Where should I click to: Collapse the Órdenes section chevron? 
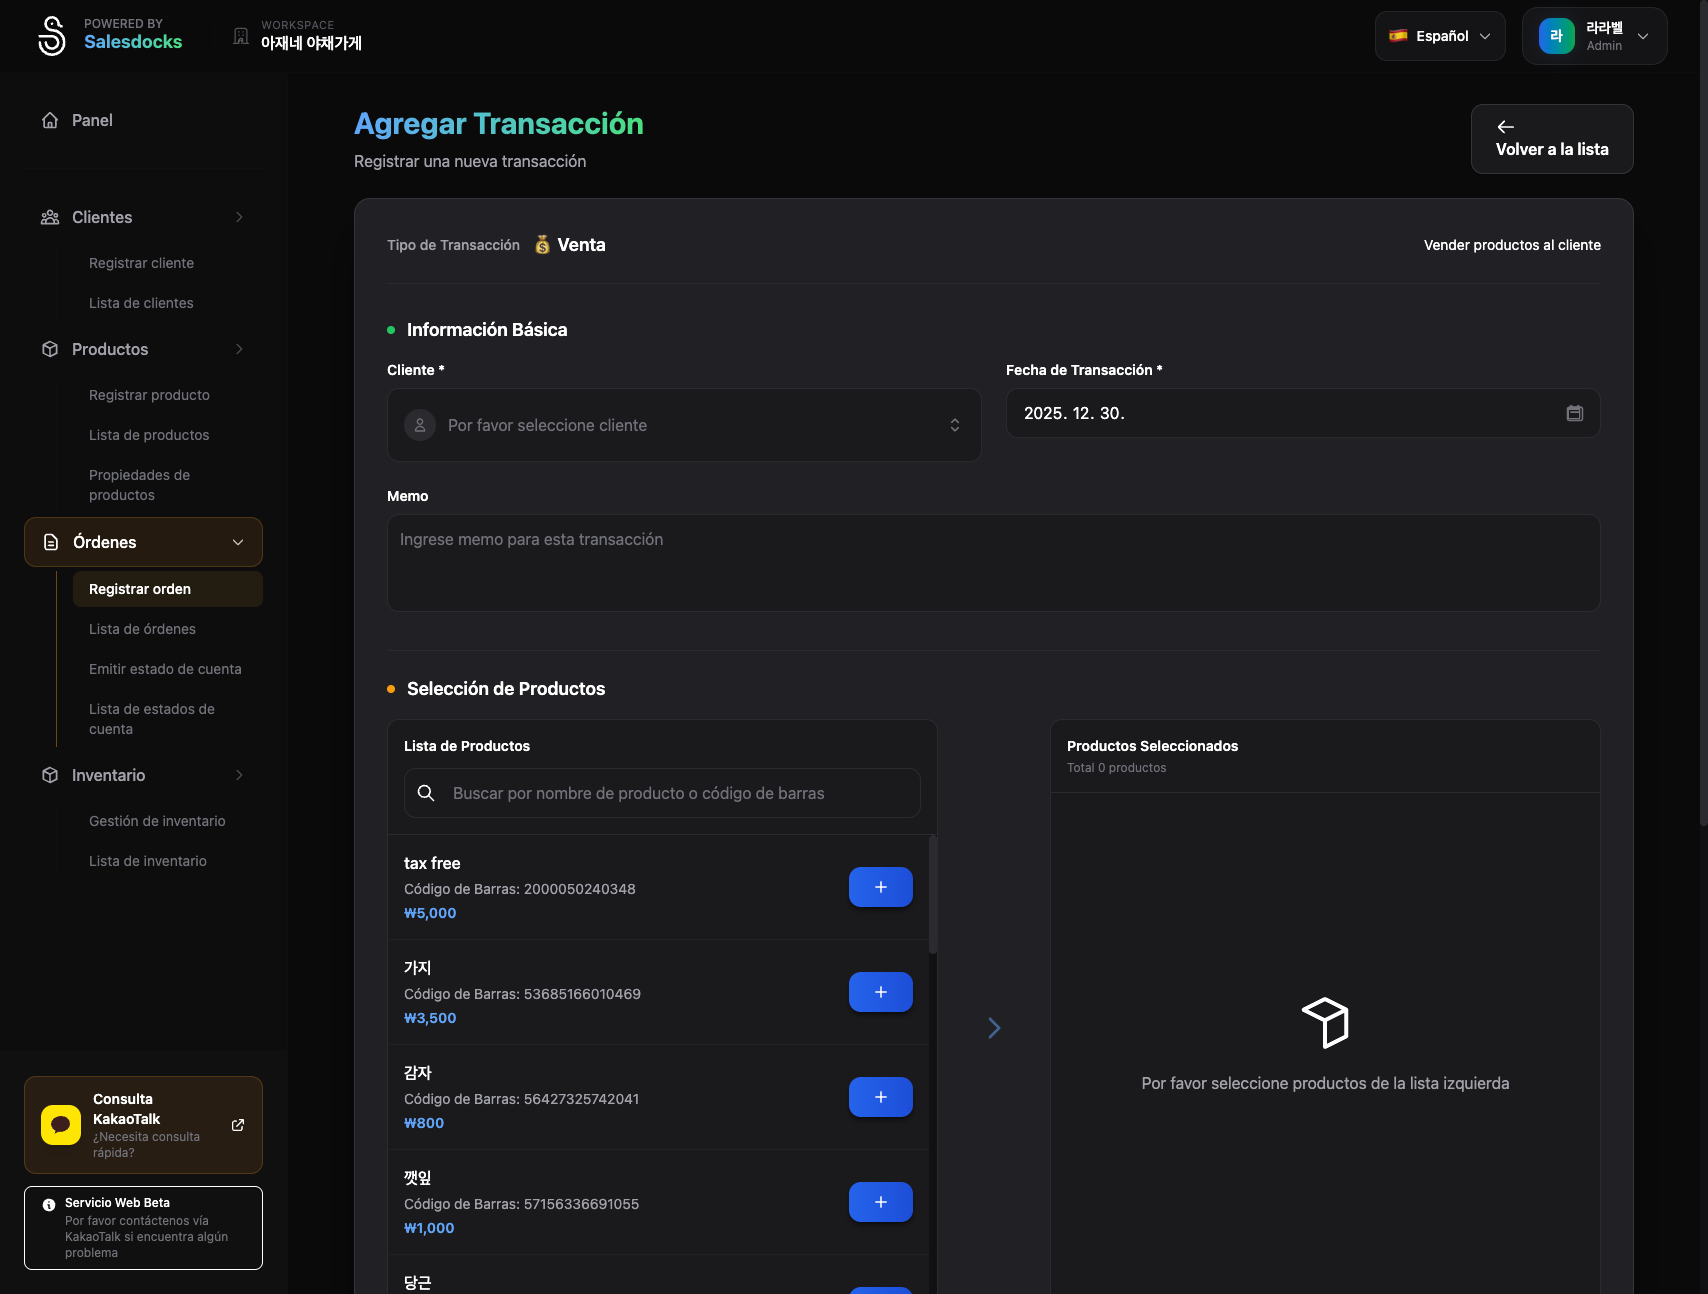coord(237,542)
